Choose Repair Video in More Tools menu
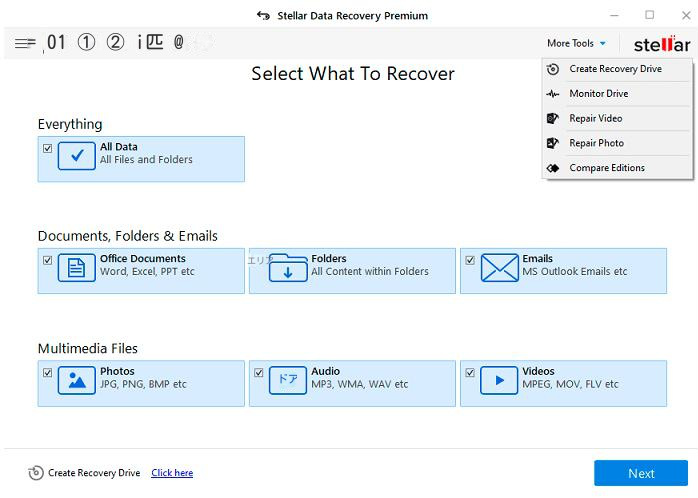Viewport: 698px width, 498px height. (x=617, y=118)
